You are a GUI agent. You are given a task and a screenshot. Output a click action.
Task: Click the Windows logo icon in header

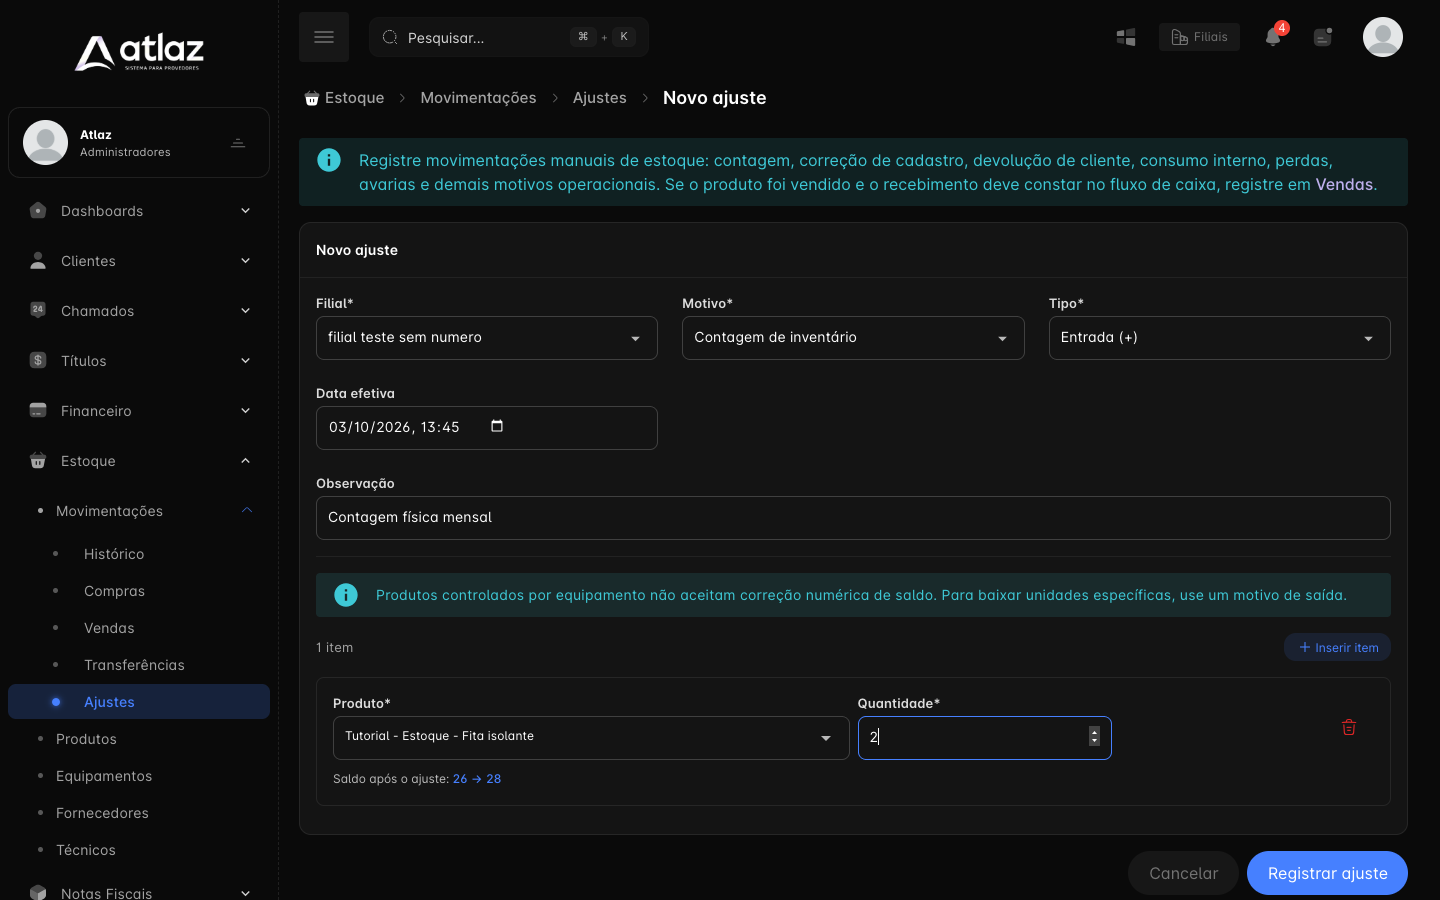pyautogui.click(x=1126, y=37)
